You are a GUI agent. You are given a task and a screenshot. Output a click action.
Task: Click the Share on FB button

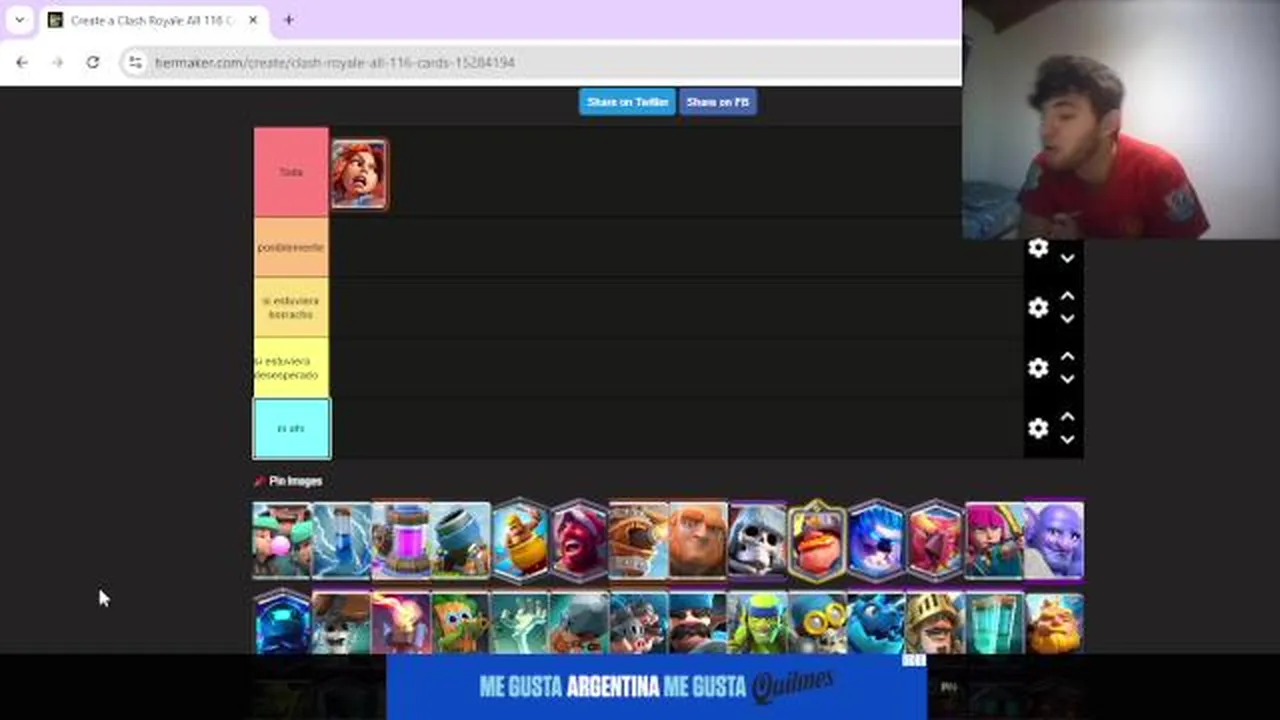tap(718, 102)
